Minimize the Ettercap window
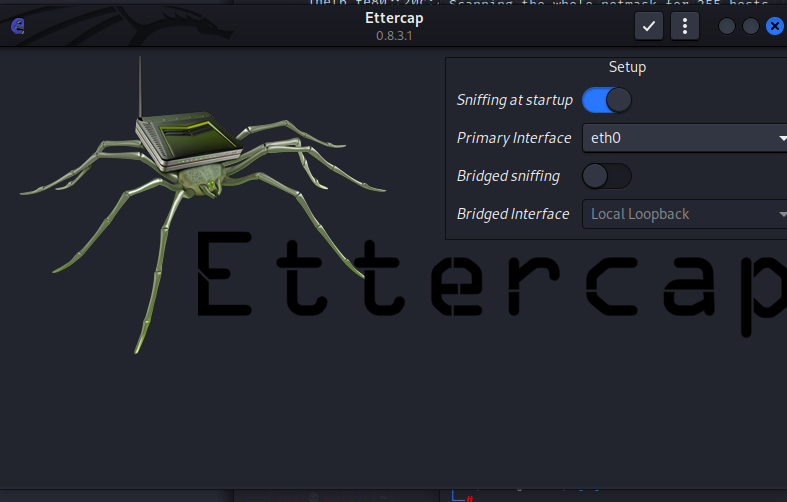Screen dimensions: 787x502 (x=727, y=26)
